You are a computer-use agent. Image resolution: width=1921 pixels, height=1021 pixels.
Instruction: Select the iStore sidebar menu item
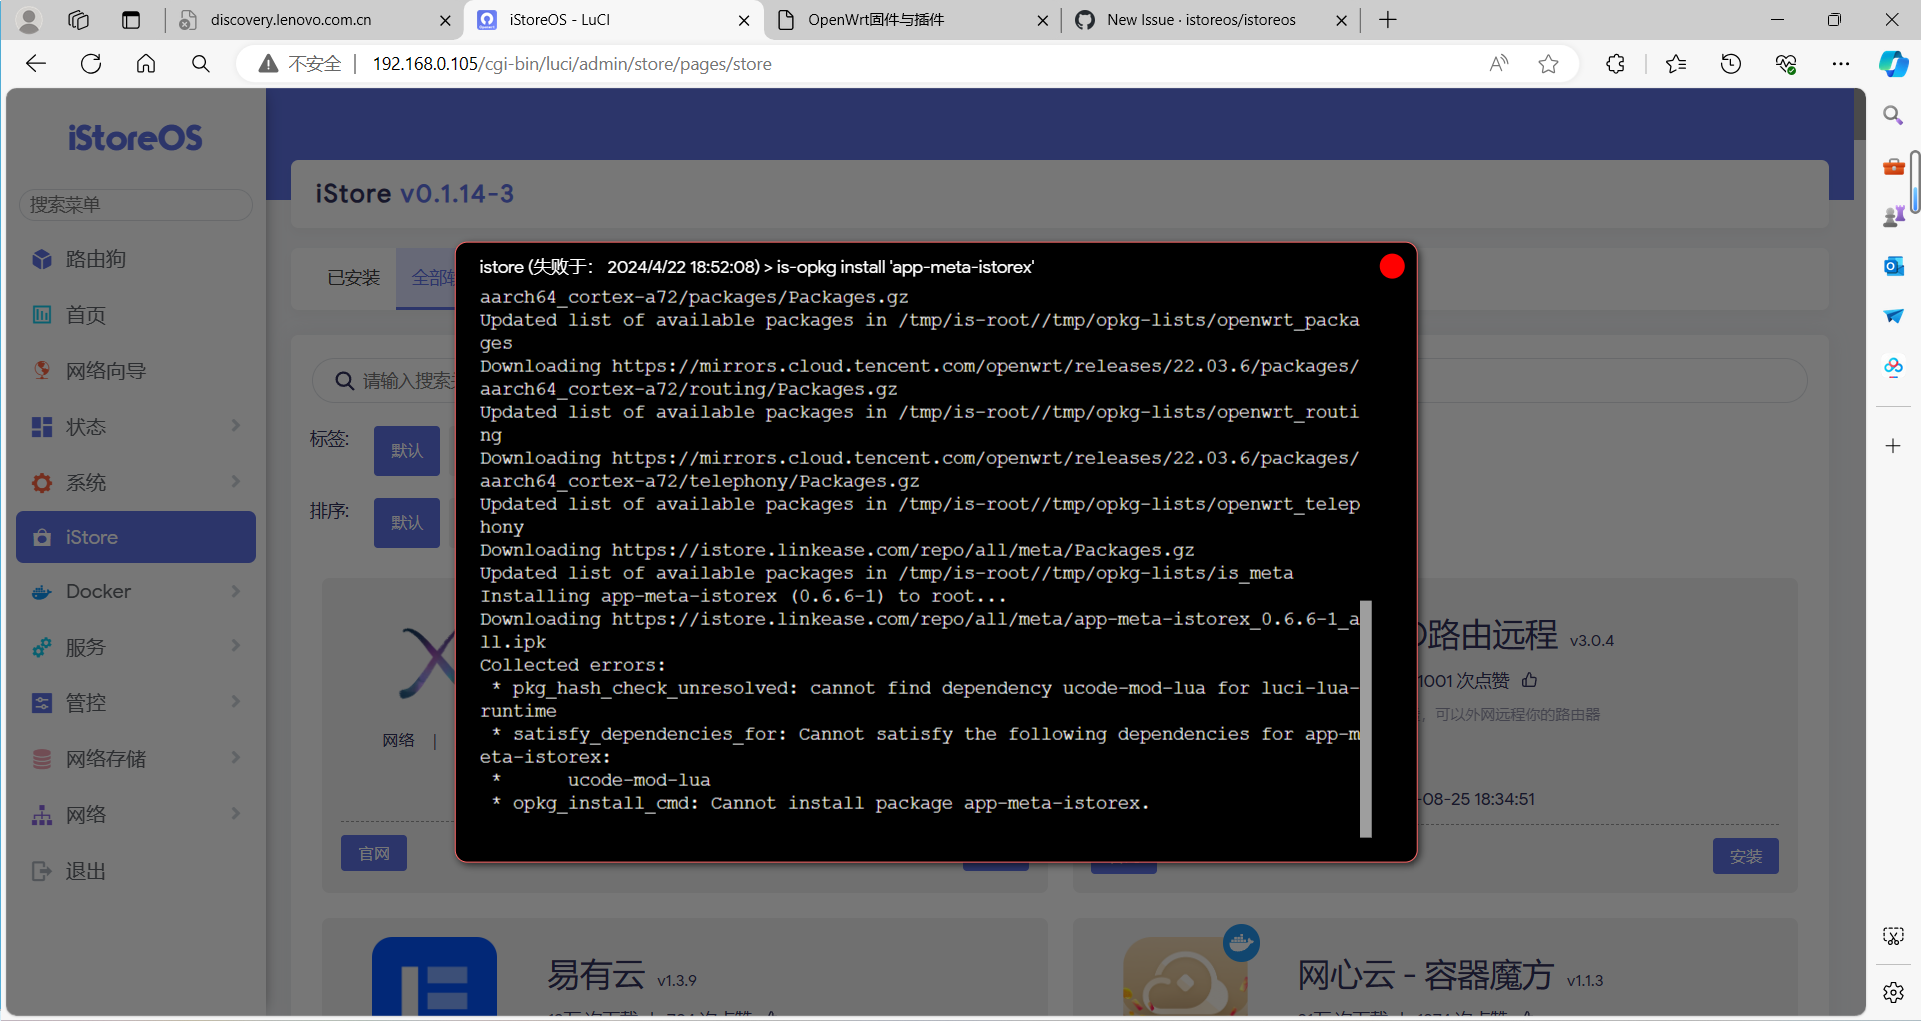[x=136, y=538]
